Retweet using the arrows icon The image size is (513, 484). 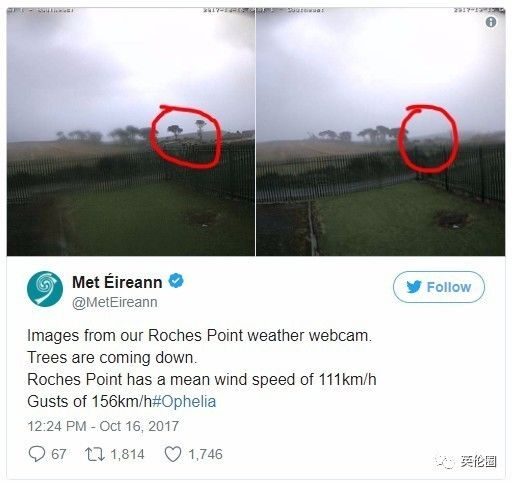pos(95,454)
